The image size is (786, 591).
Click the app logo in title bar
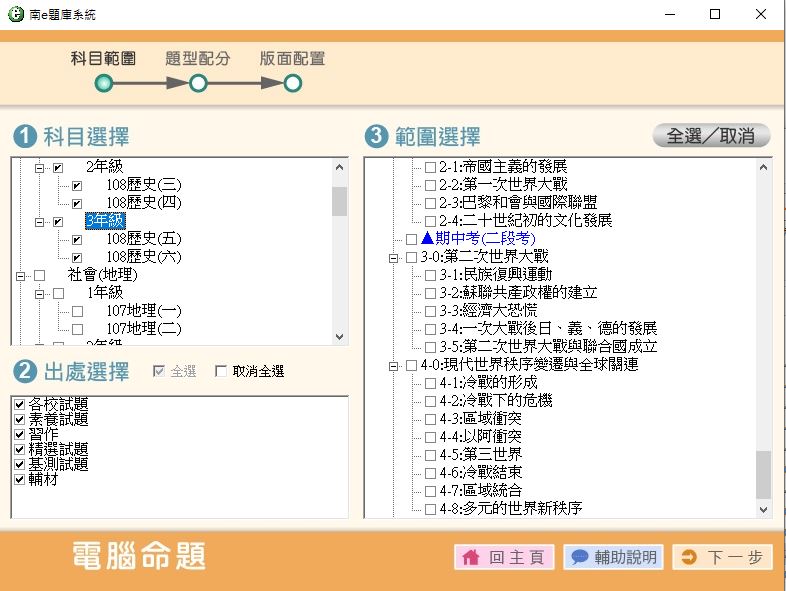click(x=15, y=15)
